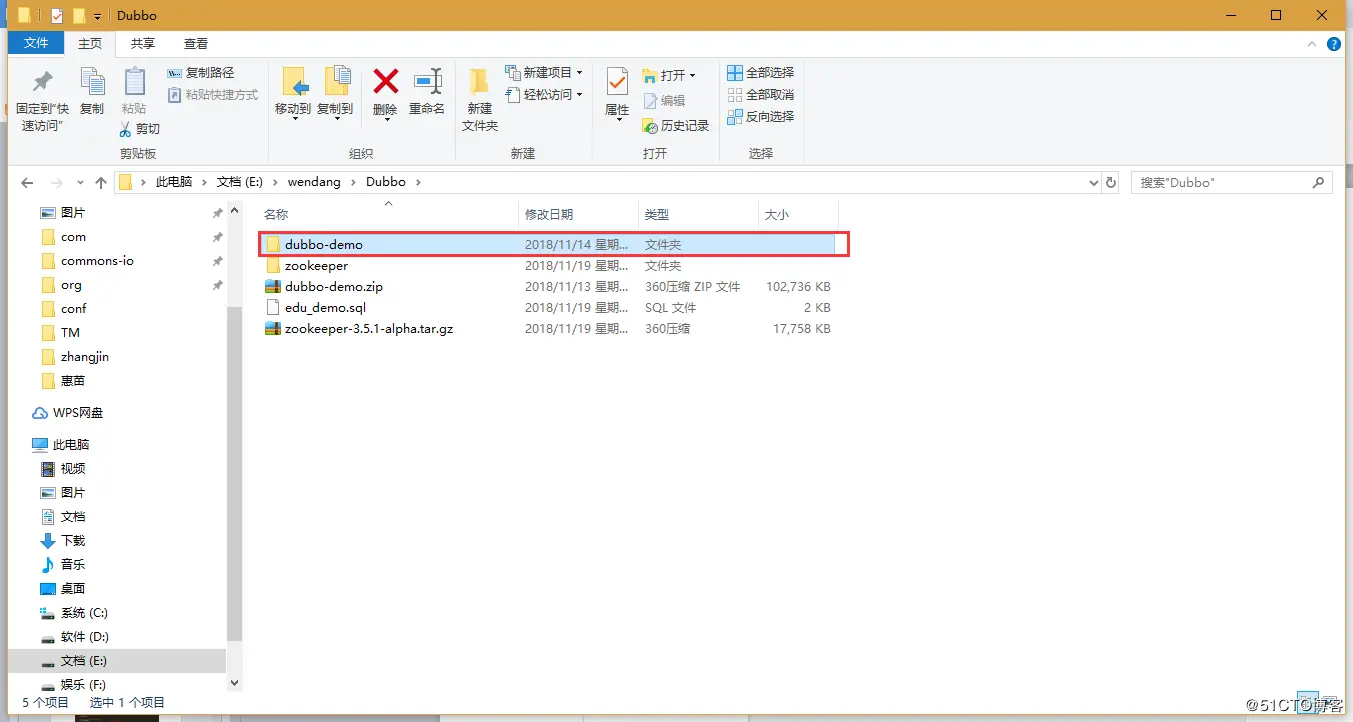Switch to Share (共享) tab
The image size is (1353, 722).
143,43
